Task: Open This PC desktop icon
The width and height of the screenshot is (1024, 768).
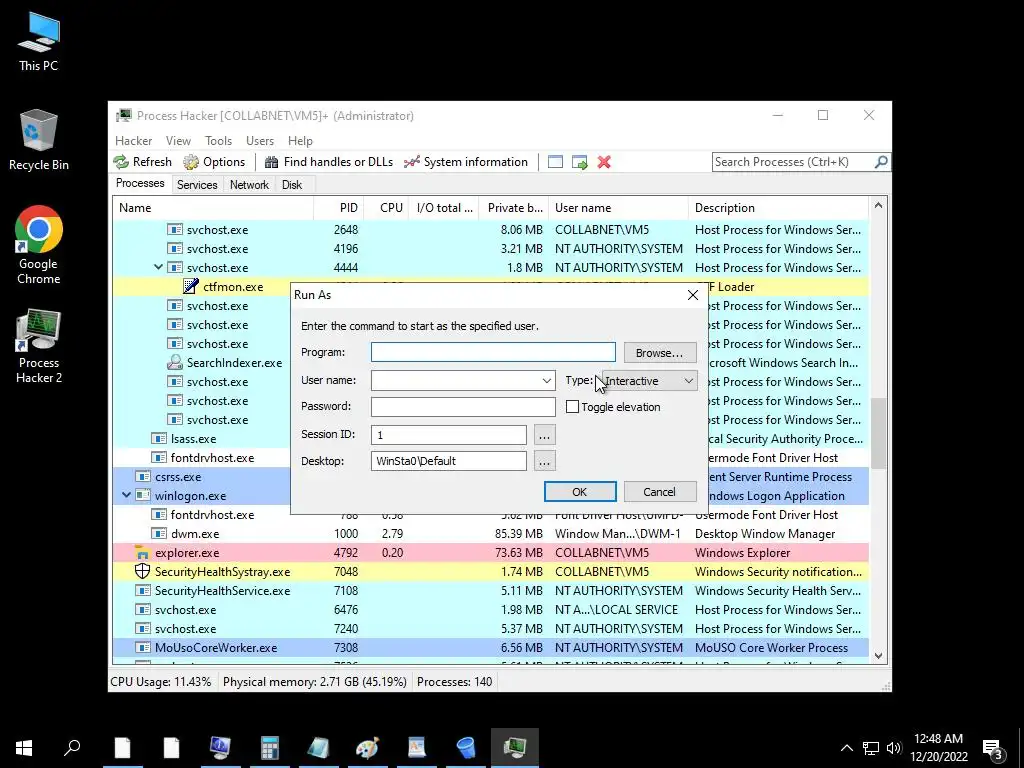Action: point(39,41)
